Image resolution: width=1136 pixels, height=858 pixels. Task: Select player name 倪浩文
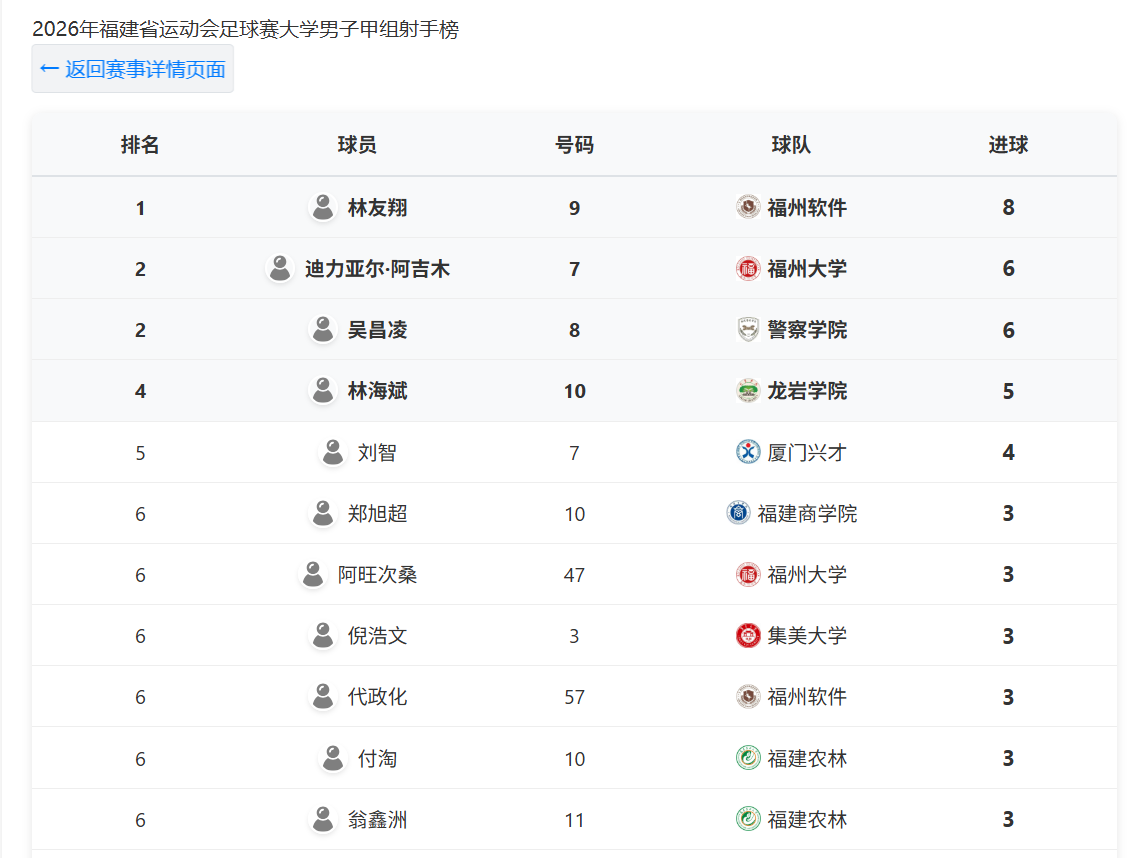[377, 636]
